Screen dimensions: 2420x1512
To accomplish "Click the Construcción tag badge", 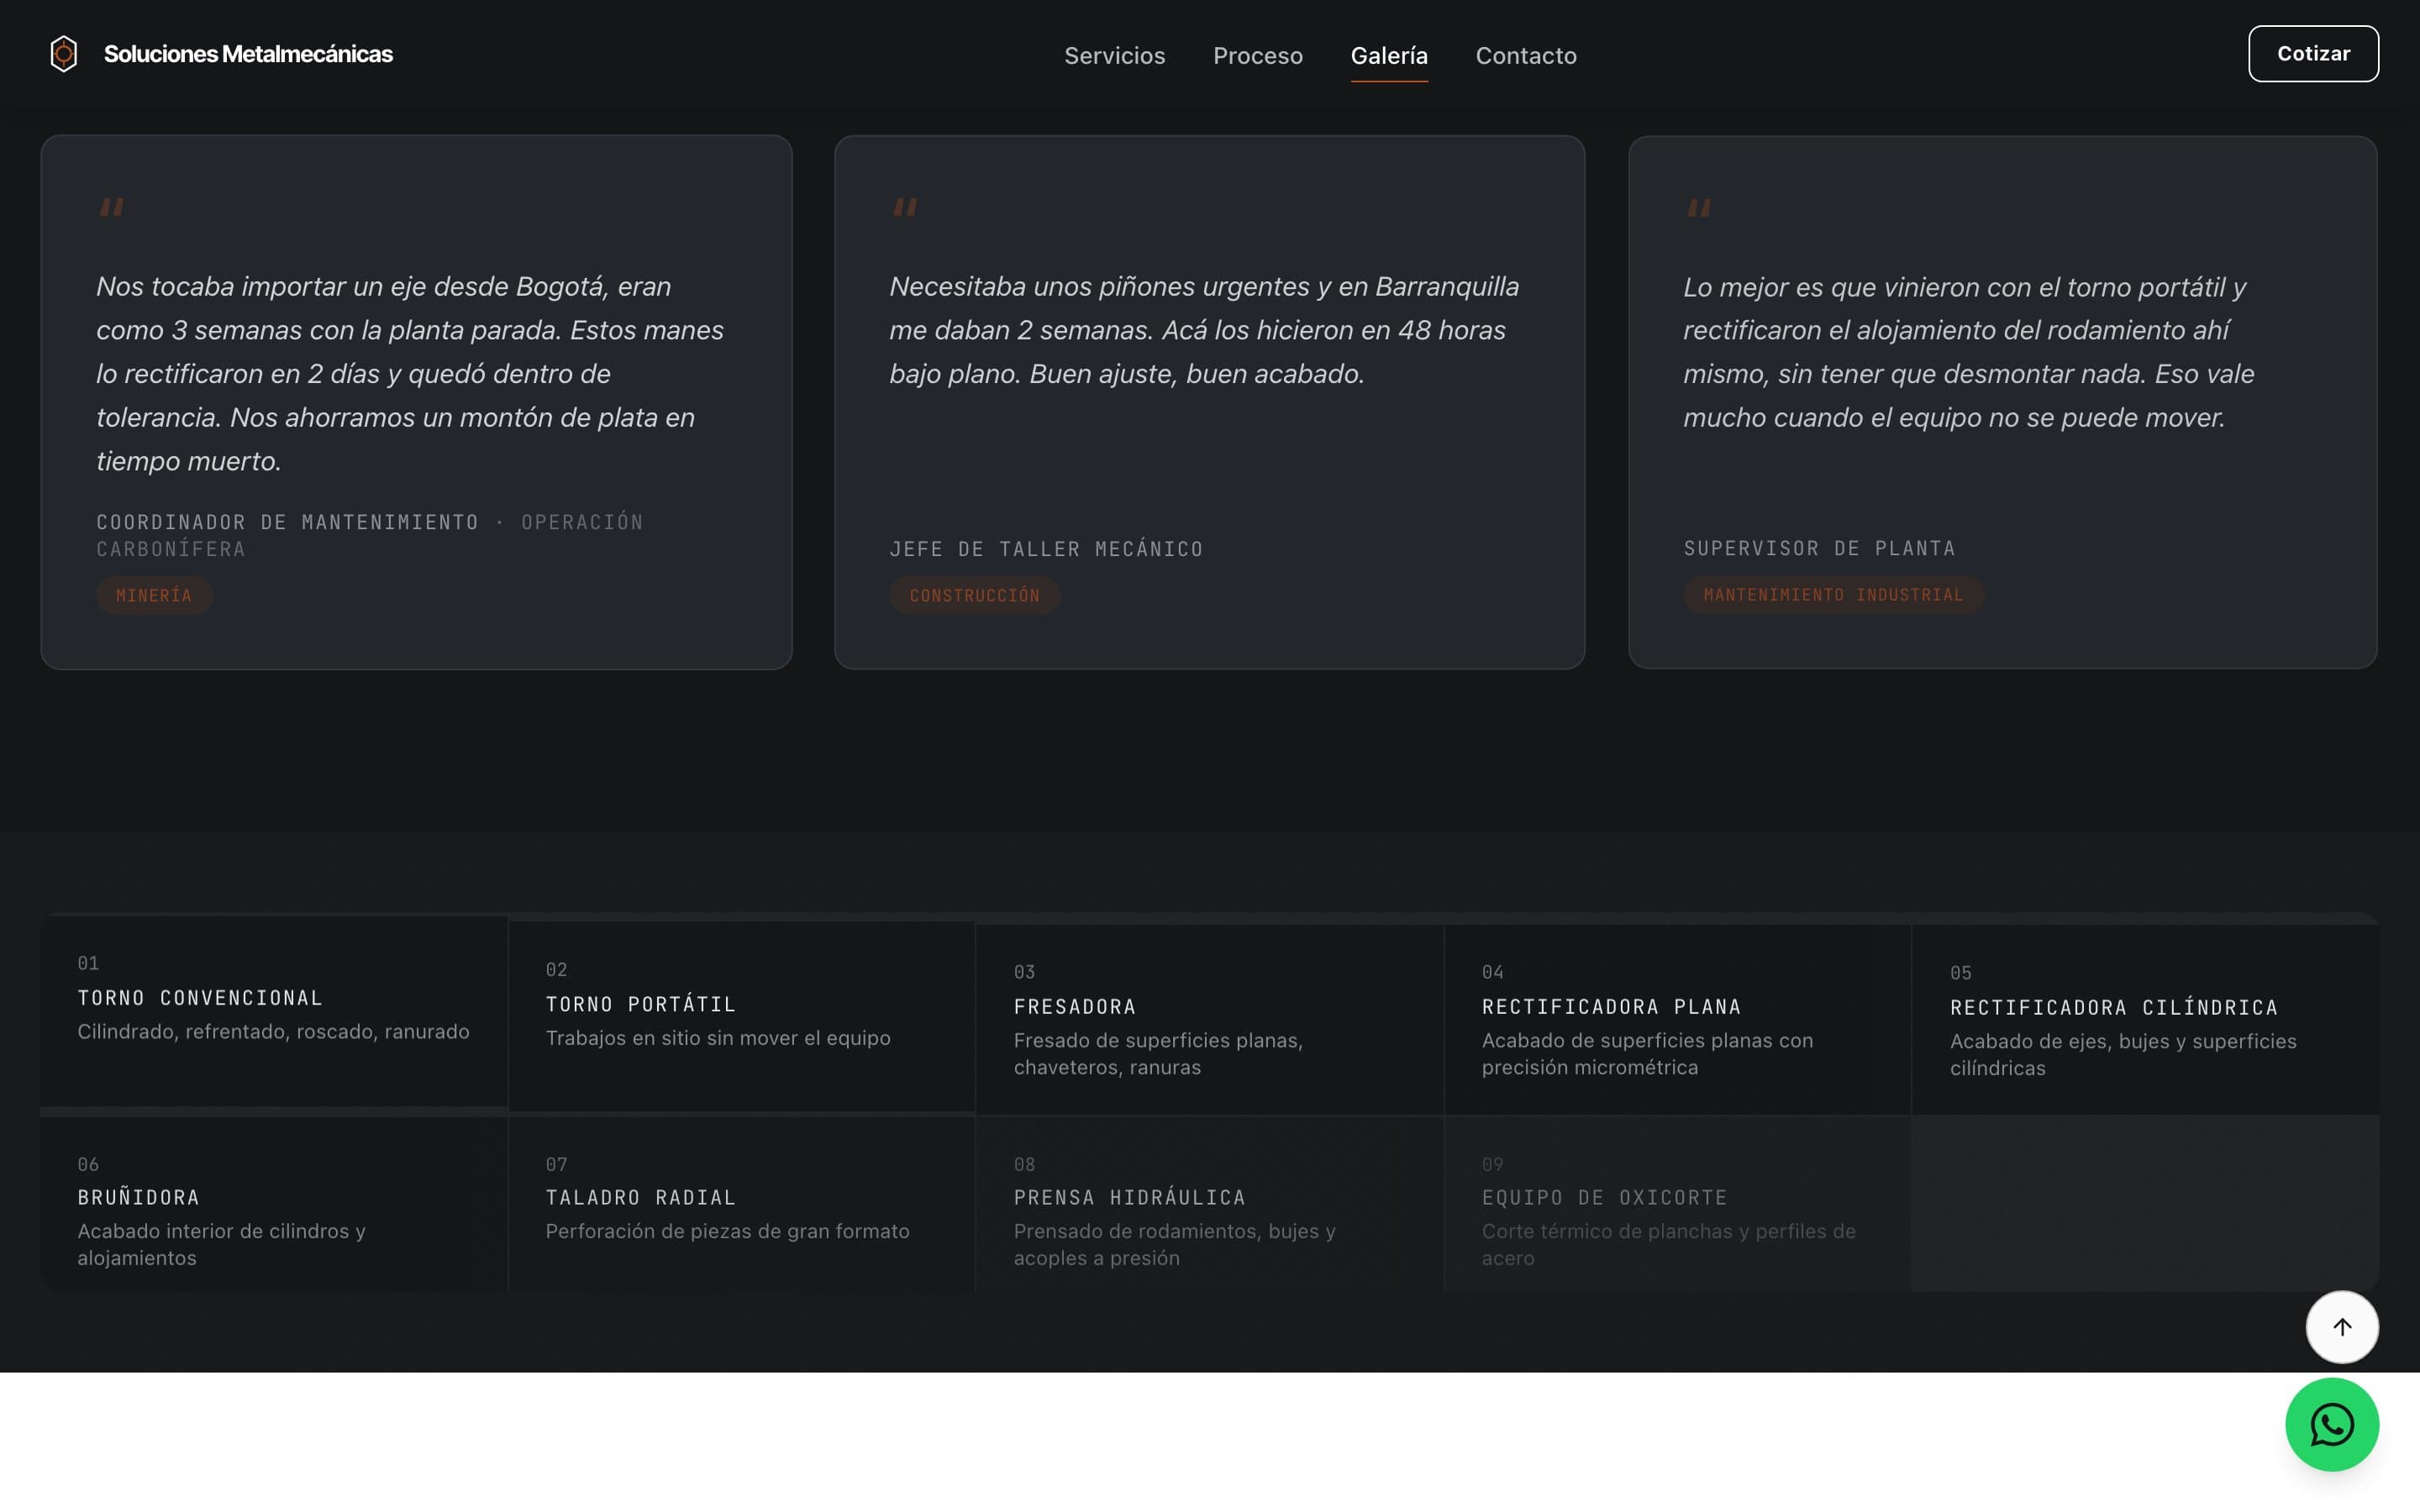I will [974, 596].
